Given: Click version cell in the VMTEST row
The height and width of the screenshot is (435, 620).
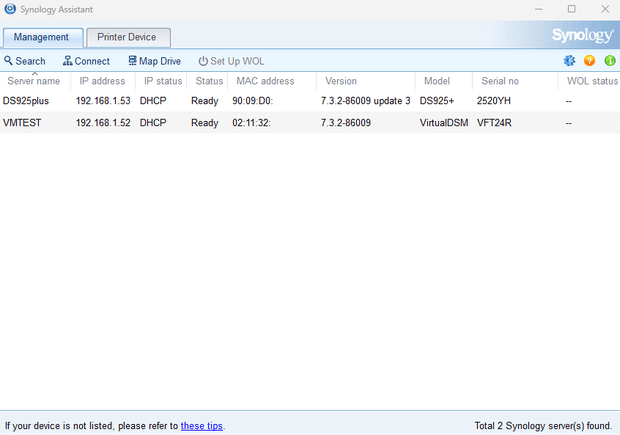Looking at the screenshot, I should pos(346,123).
